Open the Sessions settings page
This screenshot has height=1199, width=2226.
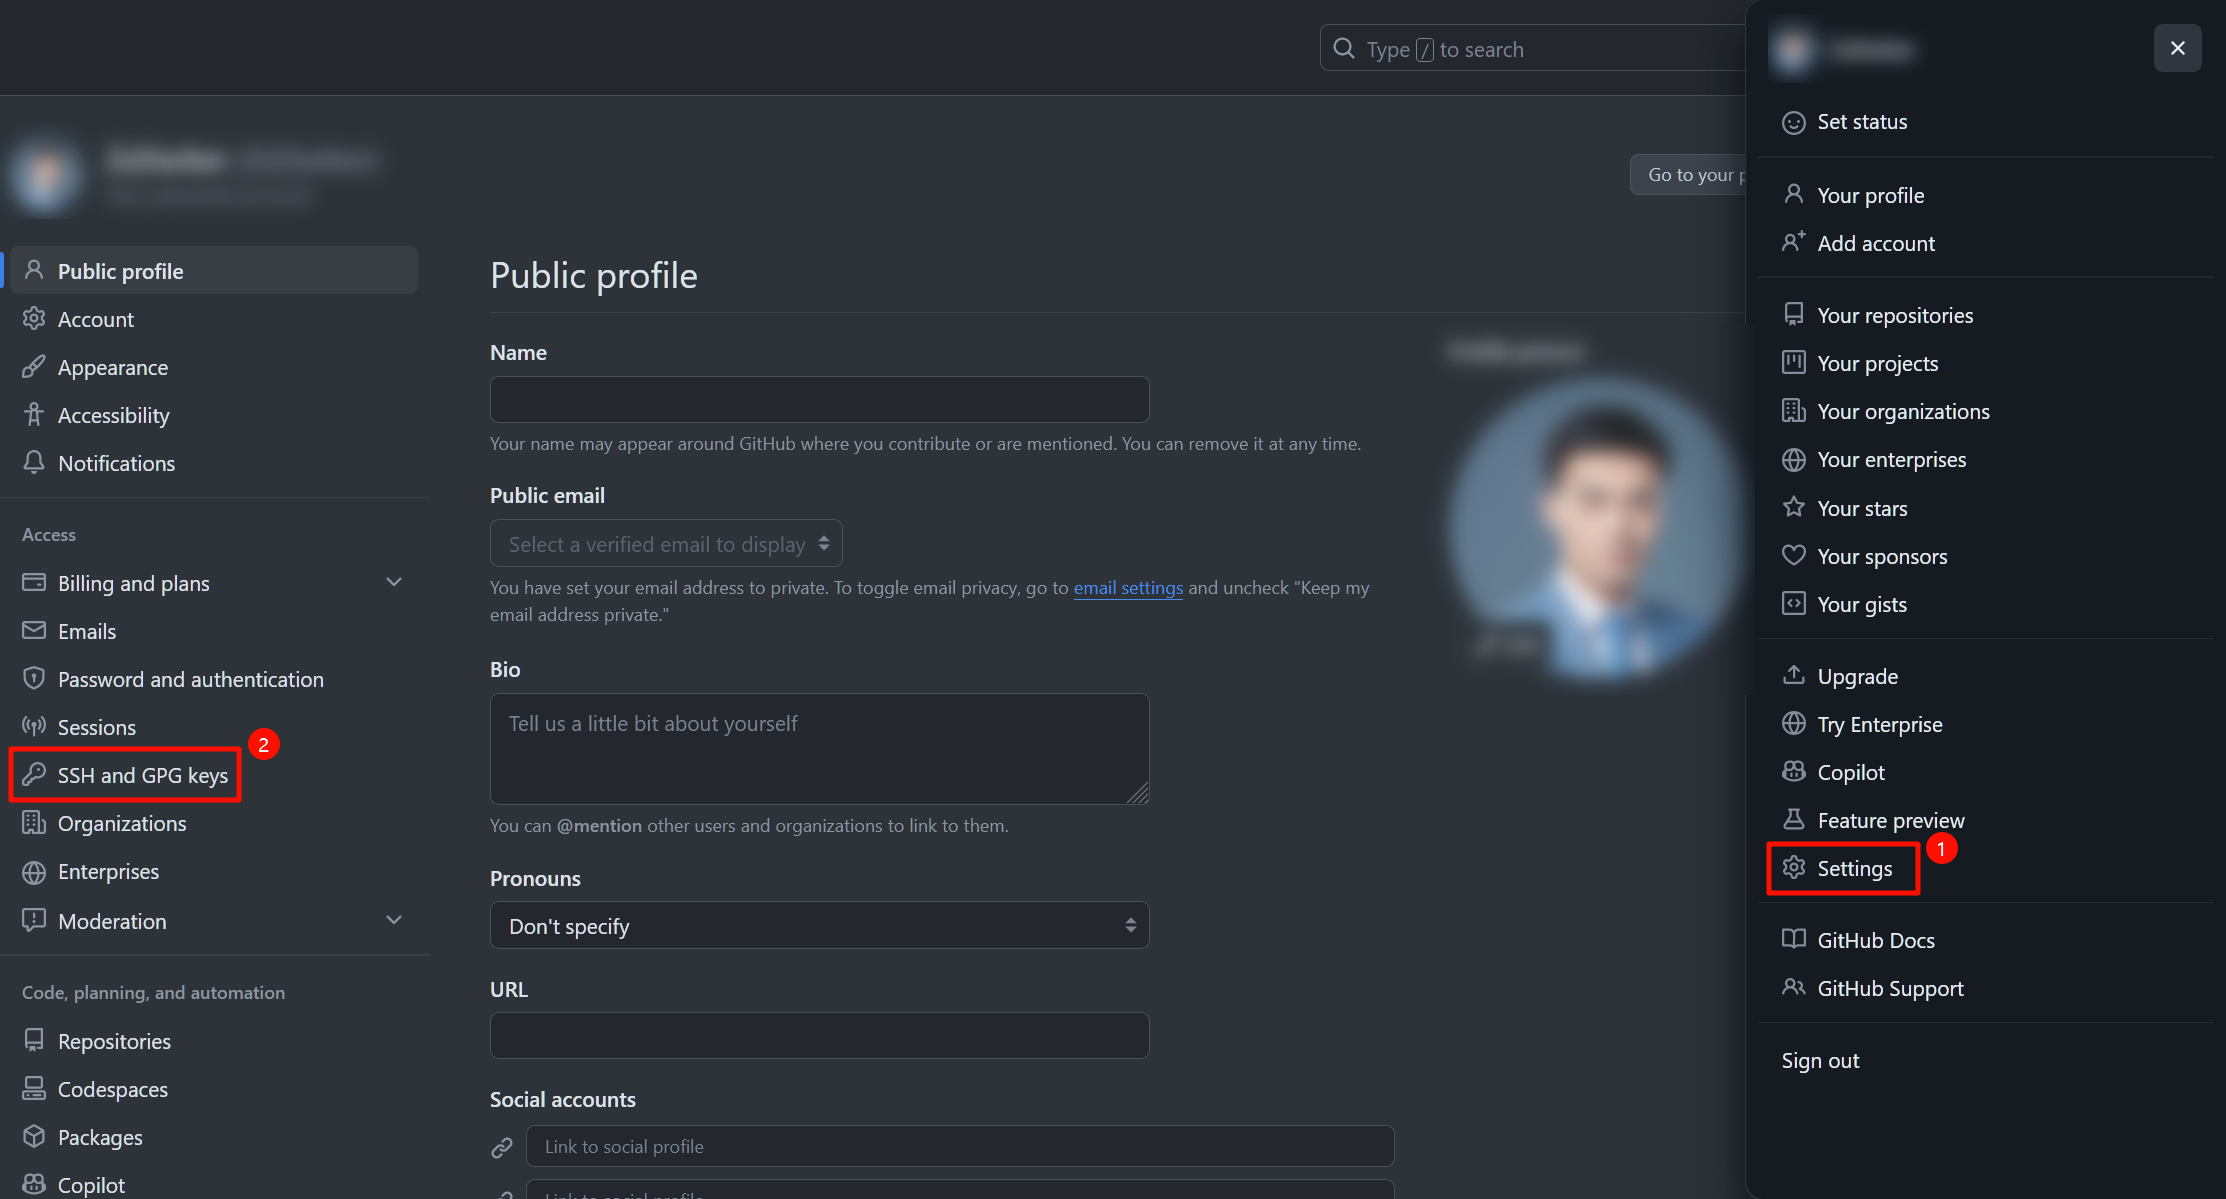coord(96,726)
